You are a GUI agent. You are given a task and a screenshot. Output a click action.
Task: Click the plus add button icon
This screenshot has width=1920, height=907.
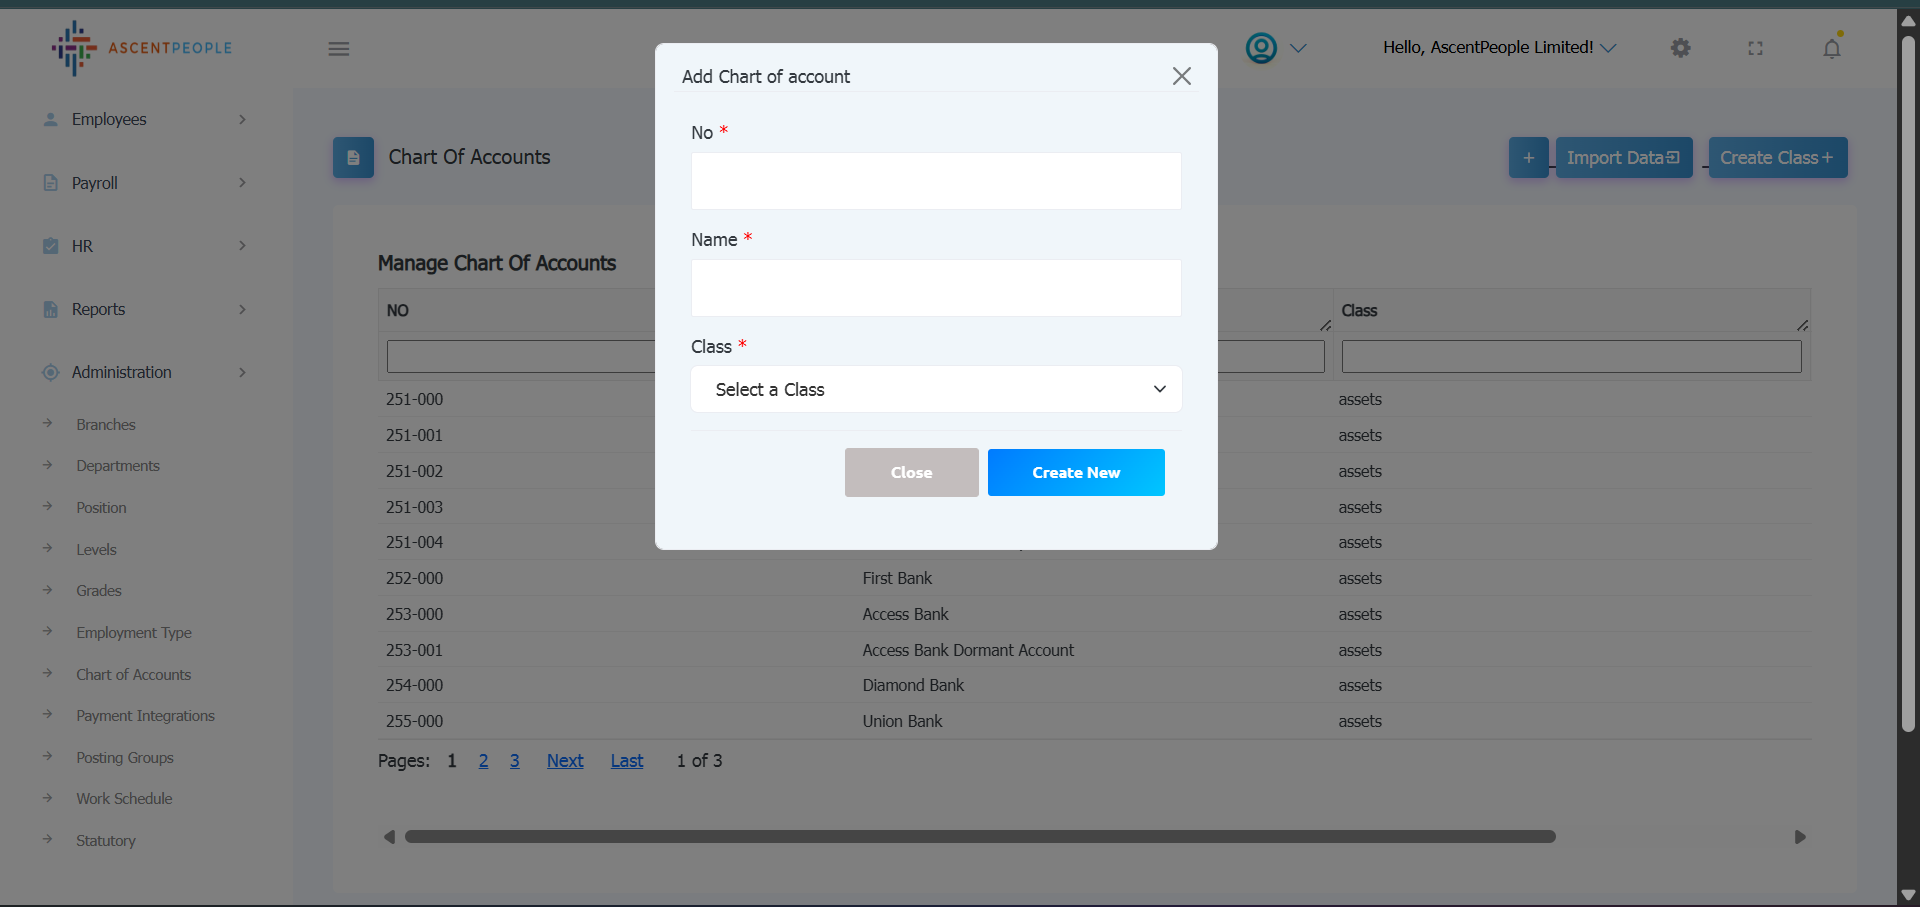pyautogui.click(x=1528, y=158)
